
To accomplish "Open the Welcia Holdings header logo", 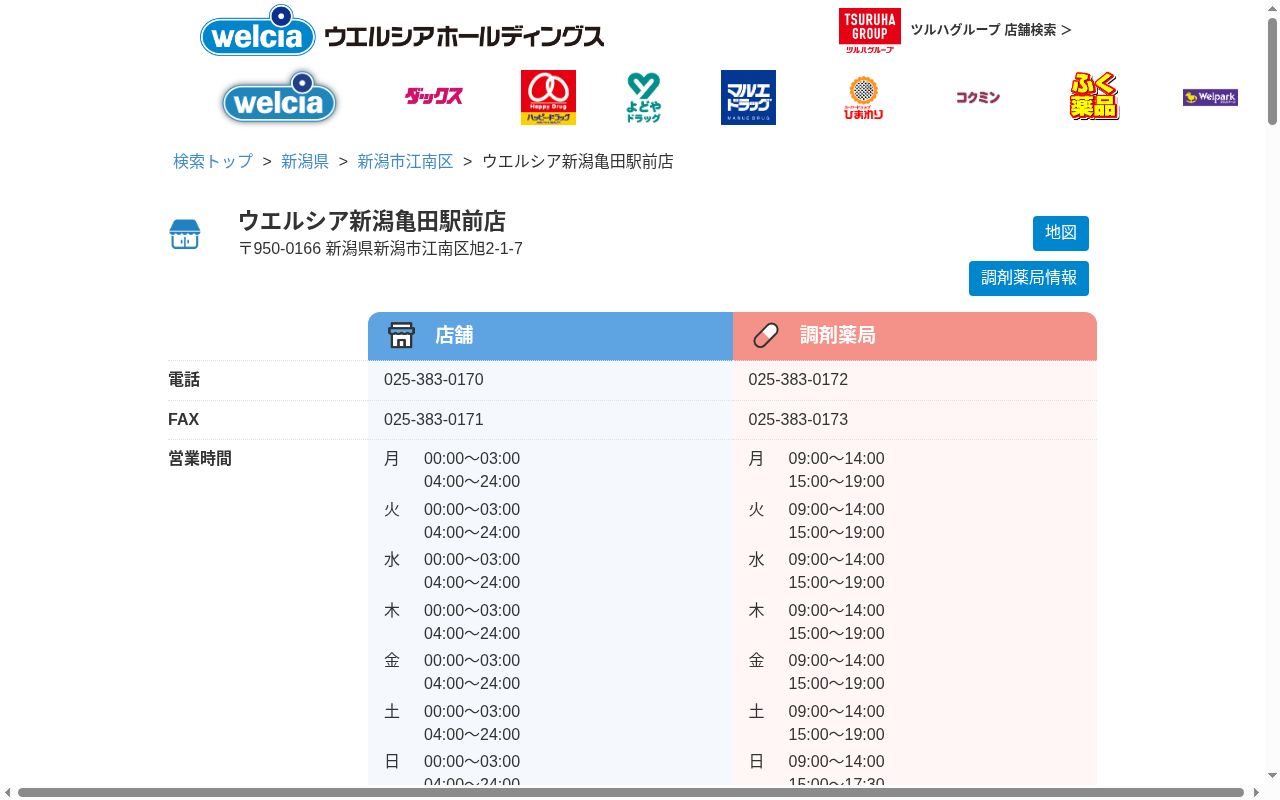I will click(402, 31).
